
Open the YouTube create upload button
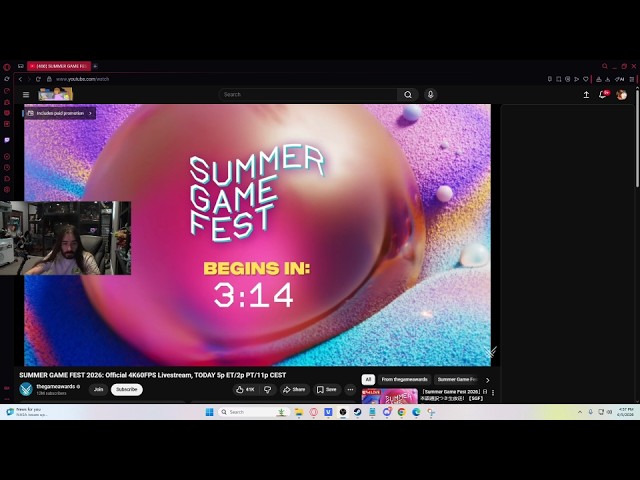(x=586, y=95)
